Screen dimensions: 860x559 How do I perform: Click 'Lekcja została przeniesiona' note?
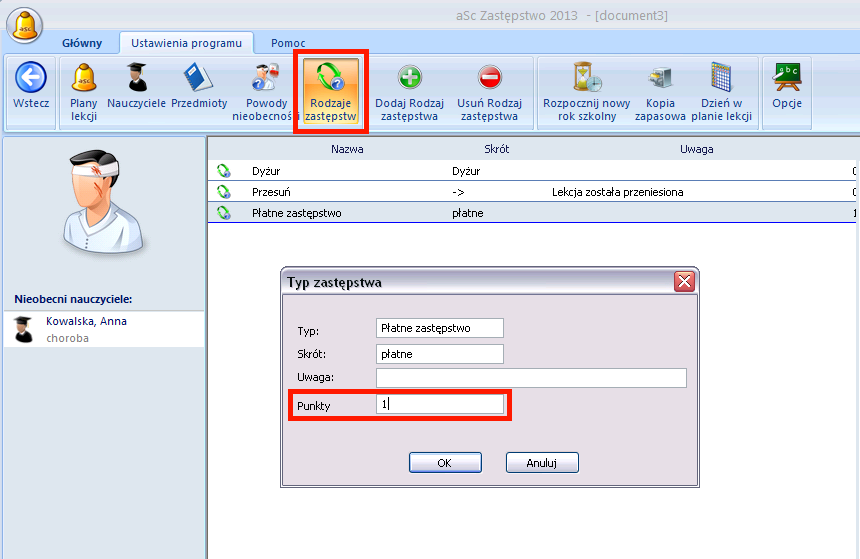pyautogui.click(x=618, y=192)
